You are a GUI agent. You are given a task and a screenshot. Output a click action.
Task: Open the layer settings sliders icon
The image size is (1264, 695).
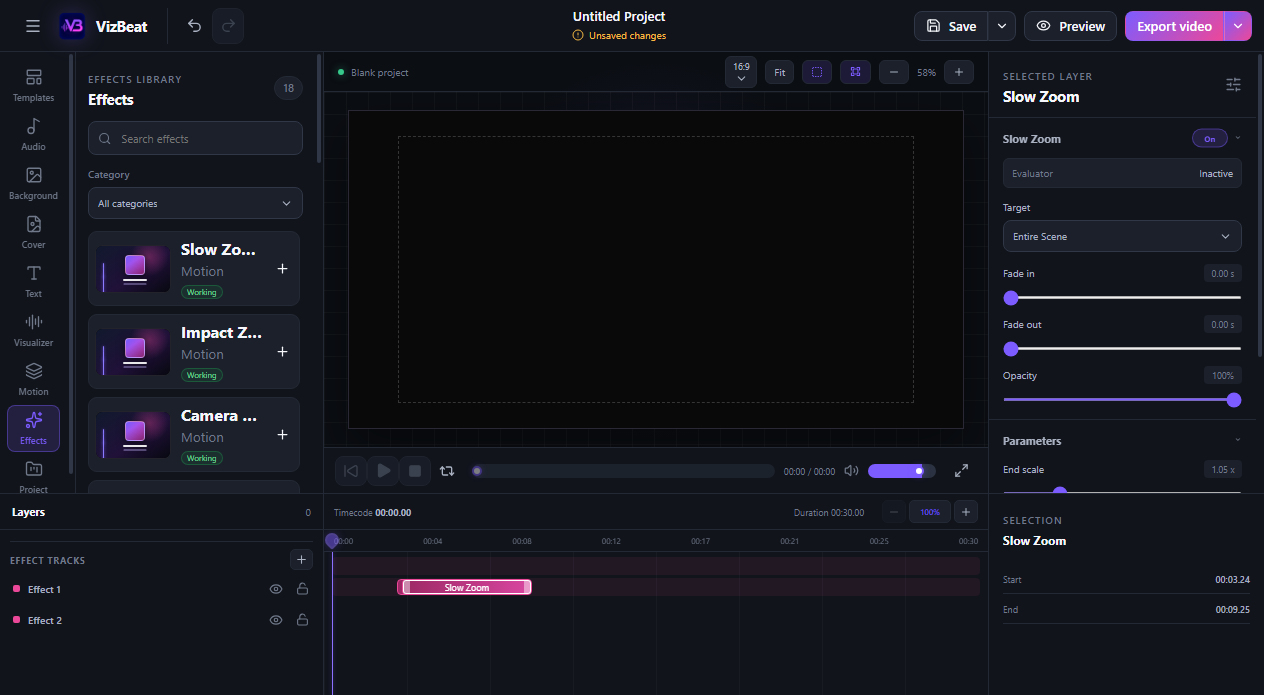click(x=1234, y=85)
